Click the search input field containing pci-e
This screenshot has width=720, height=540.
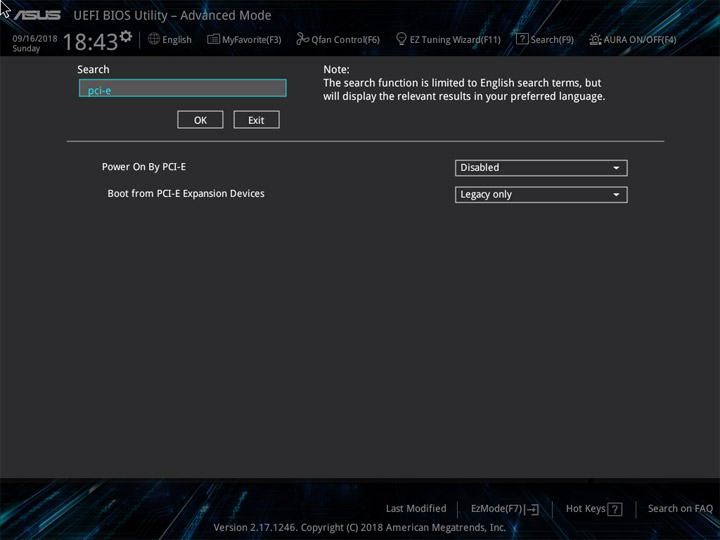click(183, 88)
